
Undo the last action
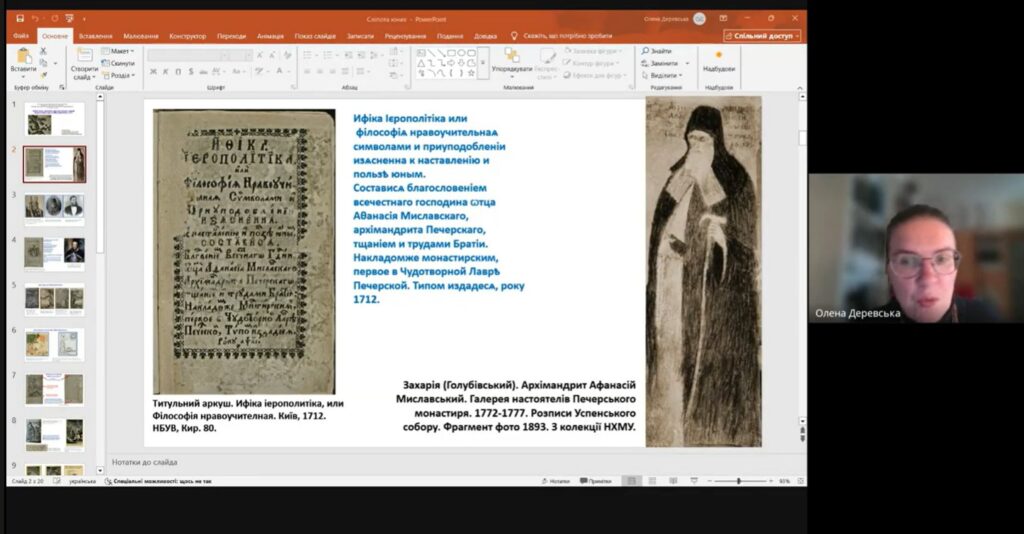tap(35, 18)
